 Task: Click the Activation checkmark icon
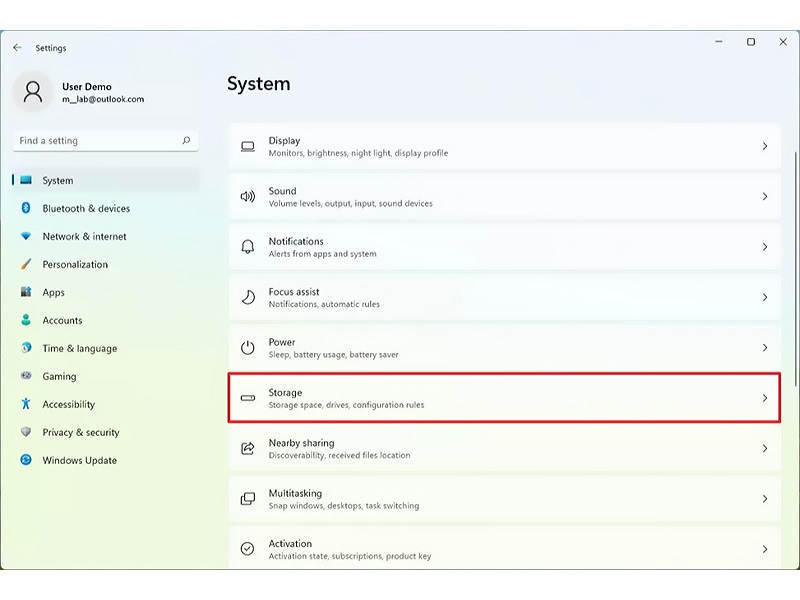coord(248,548)
